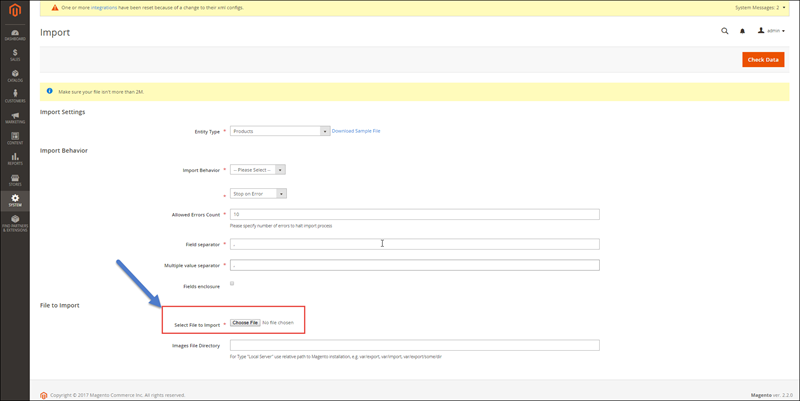Viewport: 800px width, 401px height.
Task: Open the Marketing megaphone icon
Action: [x=15, y=119]
